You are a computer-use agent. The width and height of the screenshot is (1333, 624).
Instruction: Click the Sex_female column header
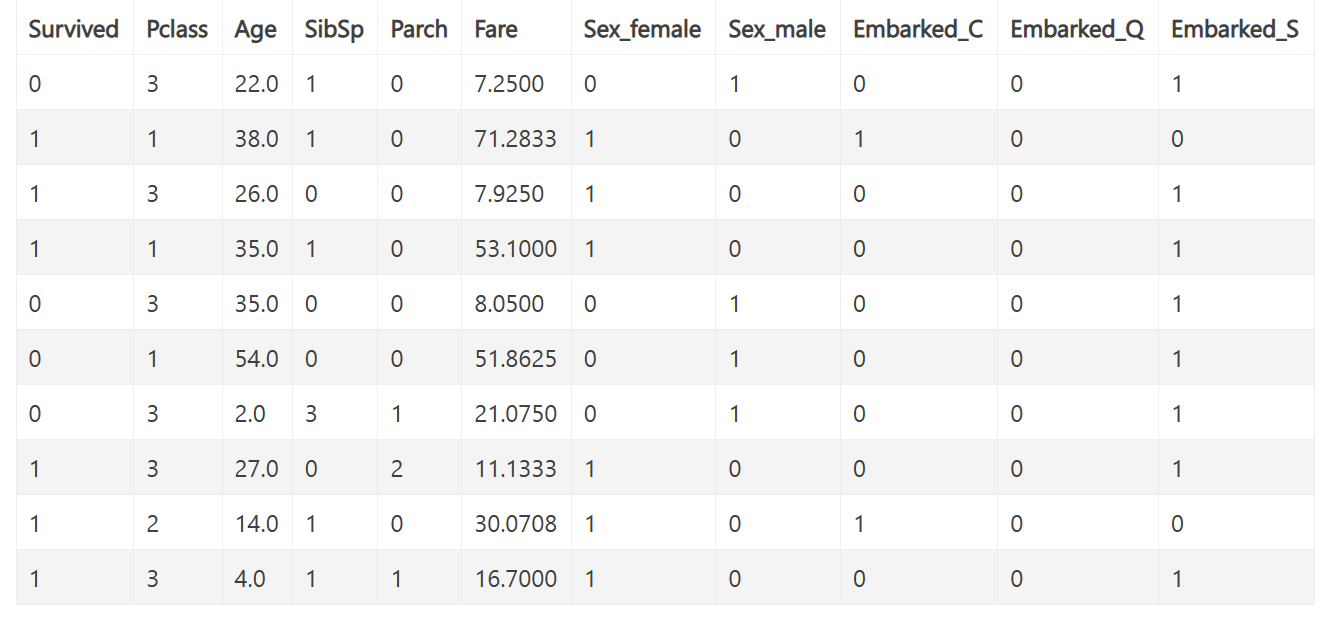pos(643,30)
